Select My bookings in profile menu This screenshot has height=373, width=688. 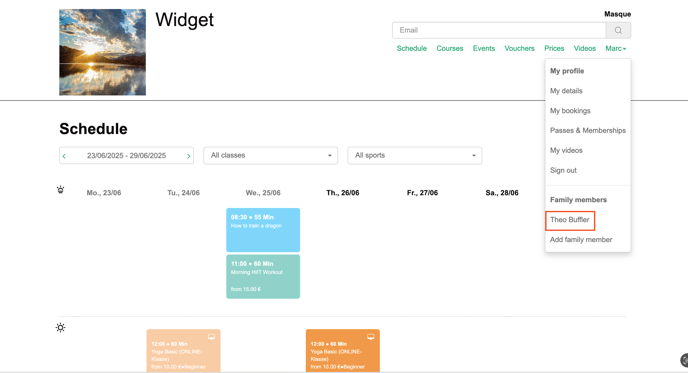click(x=570, y=111)
